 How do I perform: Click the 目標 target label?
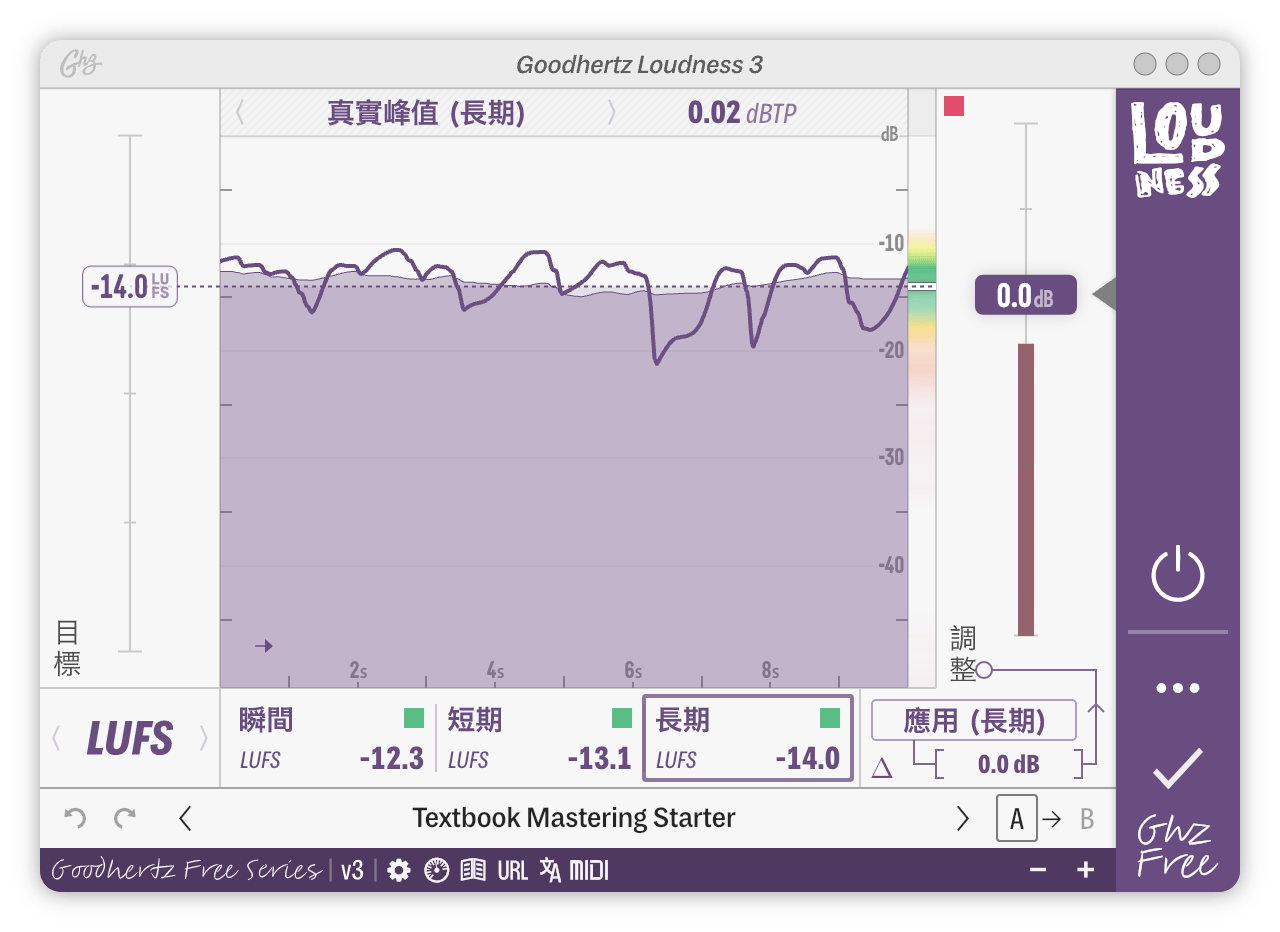pyautogui.click(x=67, y=647)
